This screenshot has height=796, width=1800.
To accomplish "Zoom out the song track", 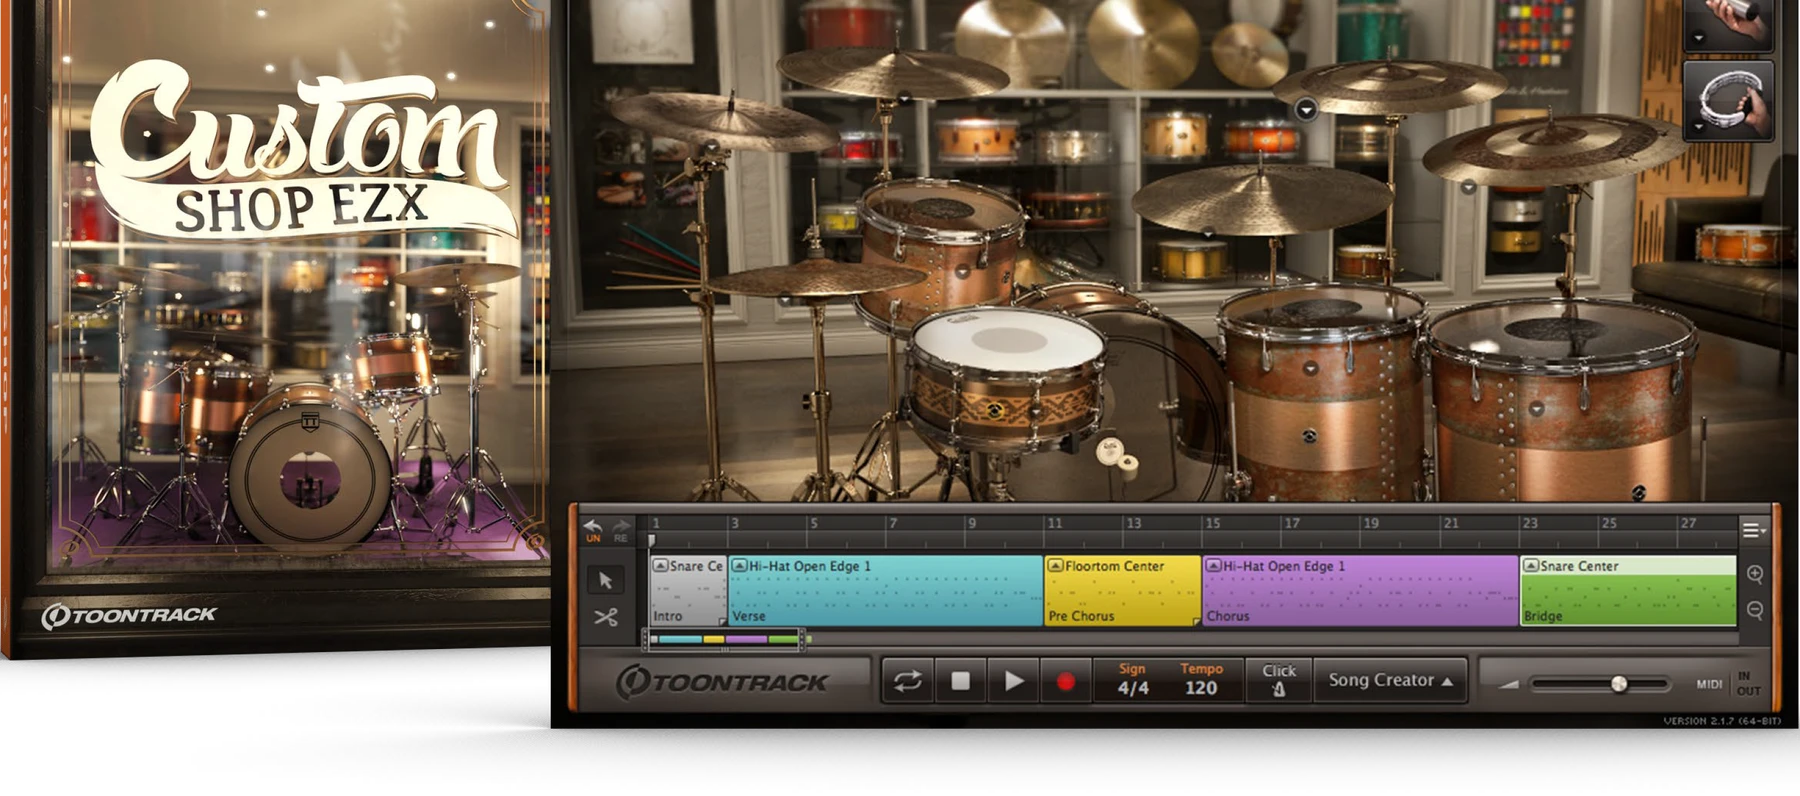I will (1755, 610).
